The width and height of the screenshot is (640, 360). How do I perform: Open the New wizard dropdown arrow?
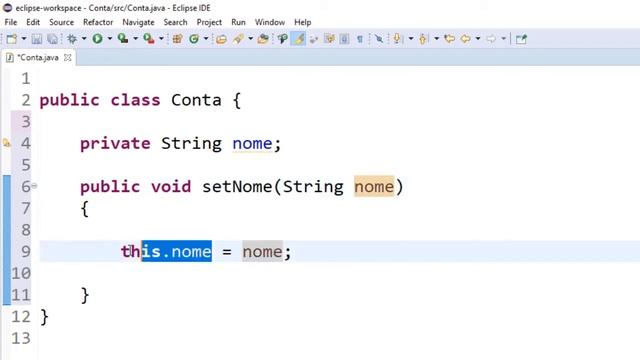24,39
